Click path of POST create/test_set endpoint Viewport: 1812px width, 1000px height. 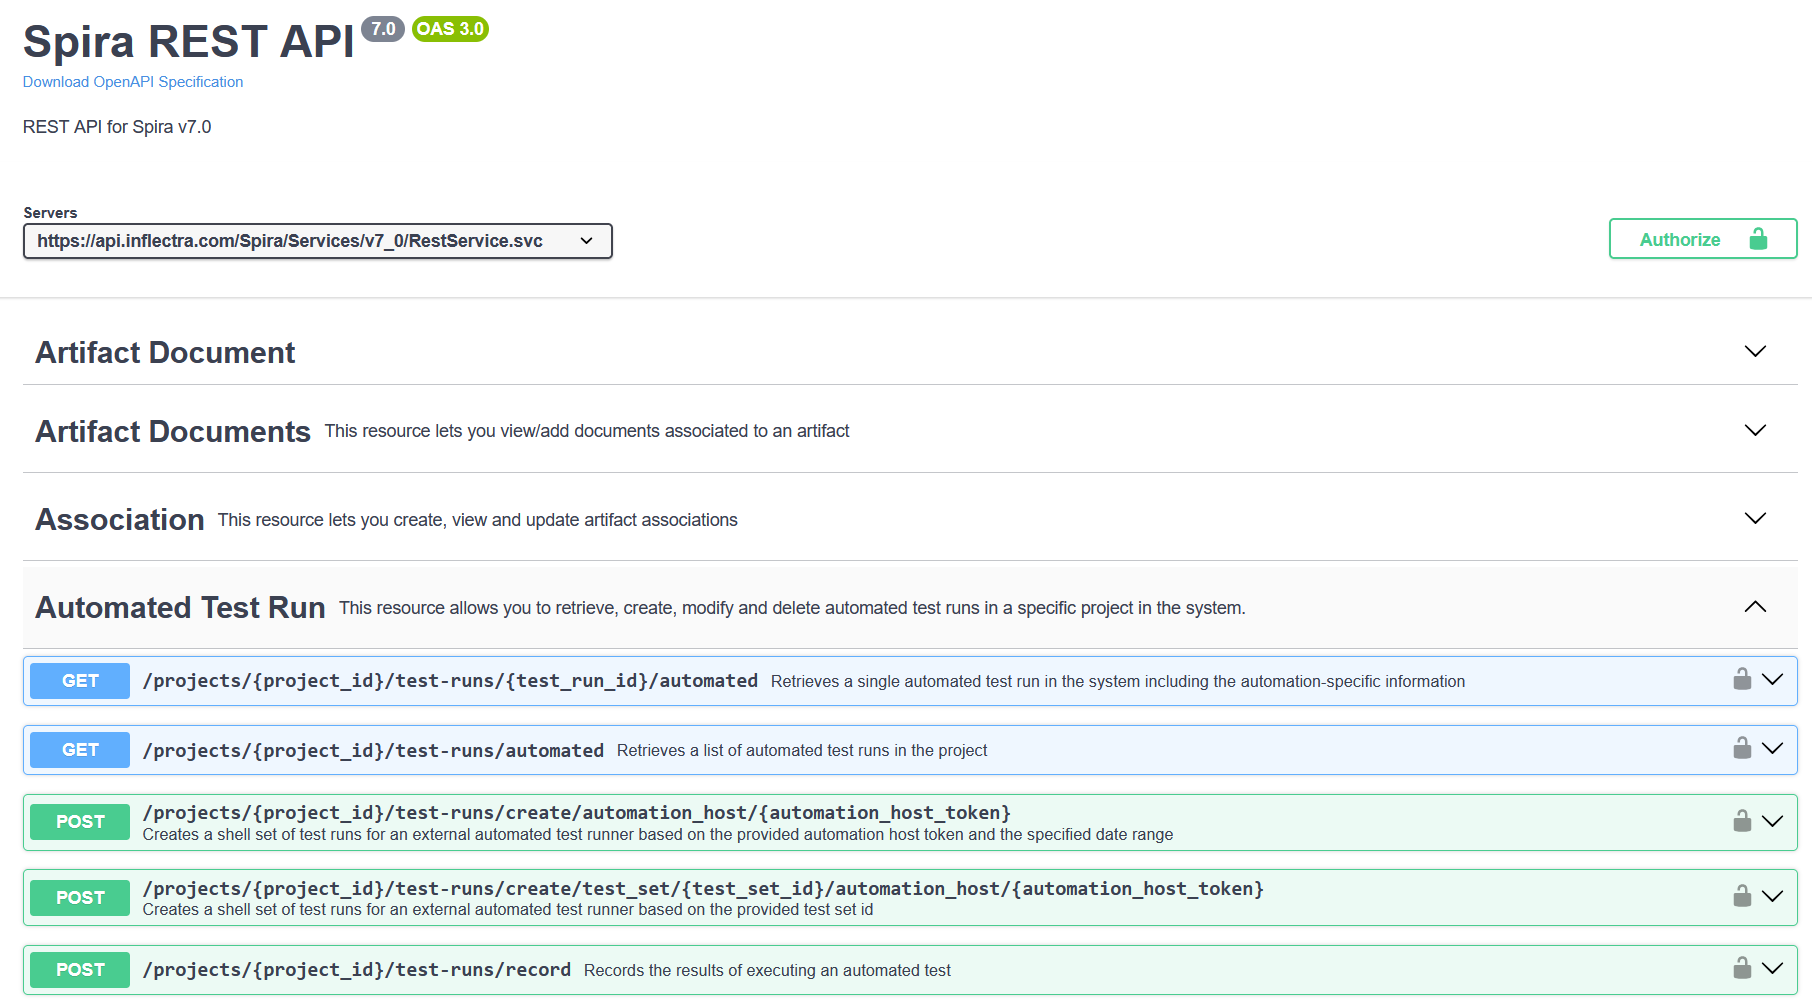(x=702, y=889)
